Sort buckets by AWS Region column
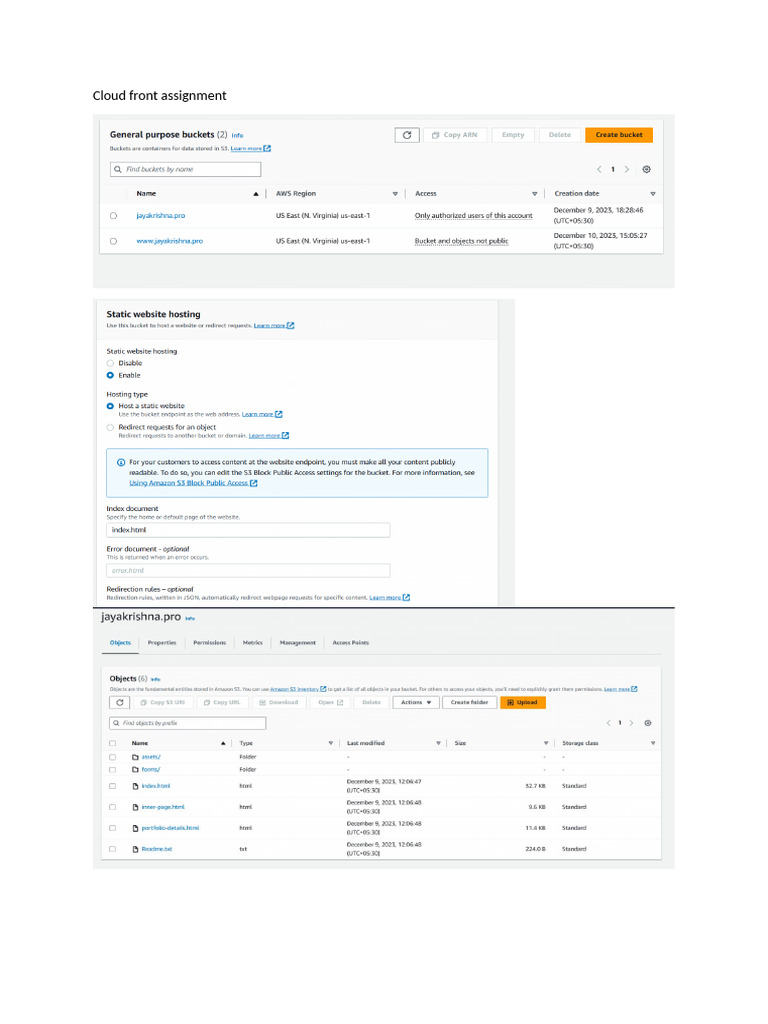Image resolution: width=768 pixels, height=1024 pixels. (395, 194)
